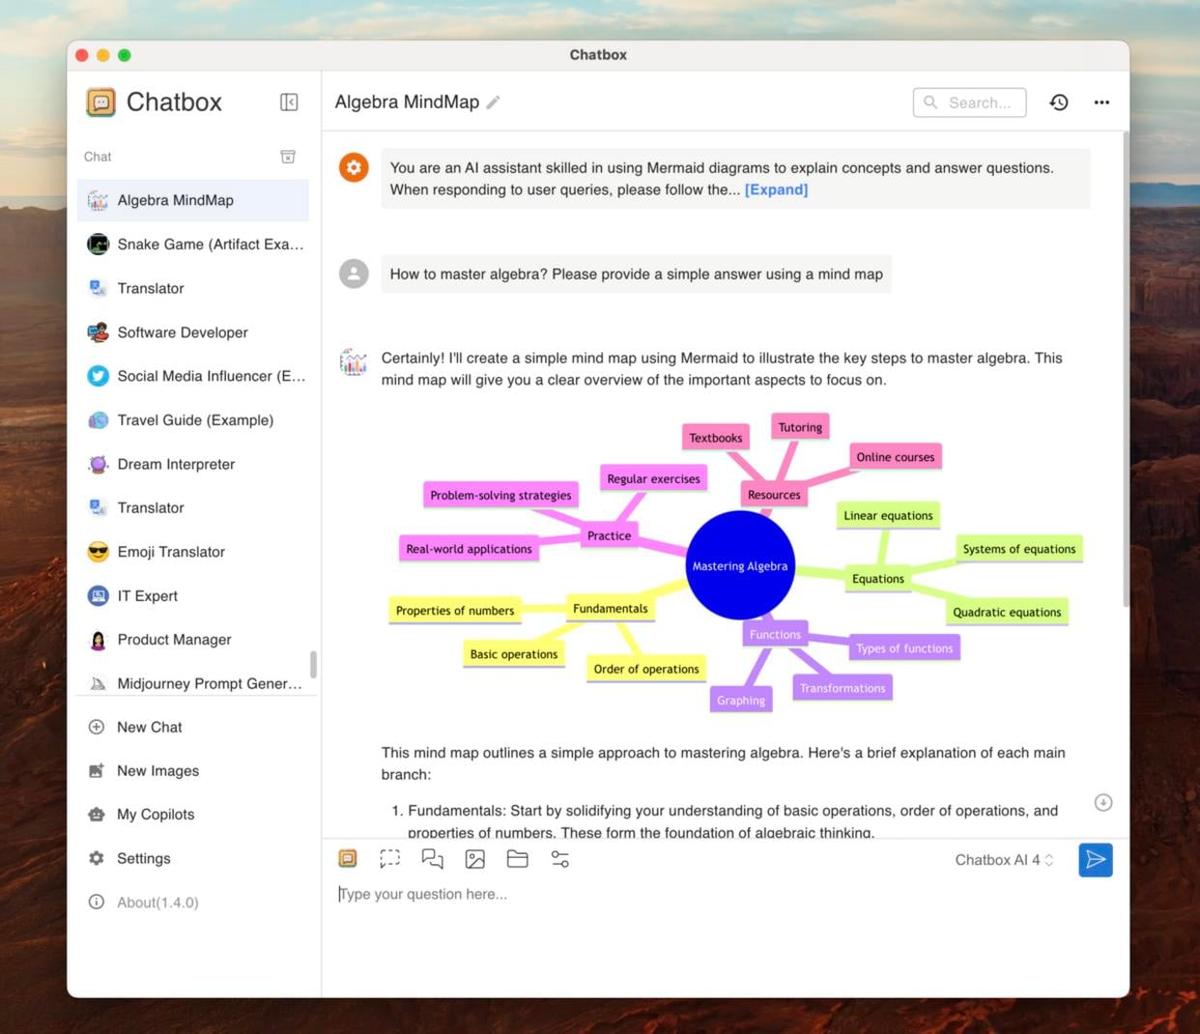Click the Search field
Screen dimensions: 1200x1034
click(968, 102)
